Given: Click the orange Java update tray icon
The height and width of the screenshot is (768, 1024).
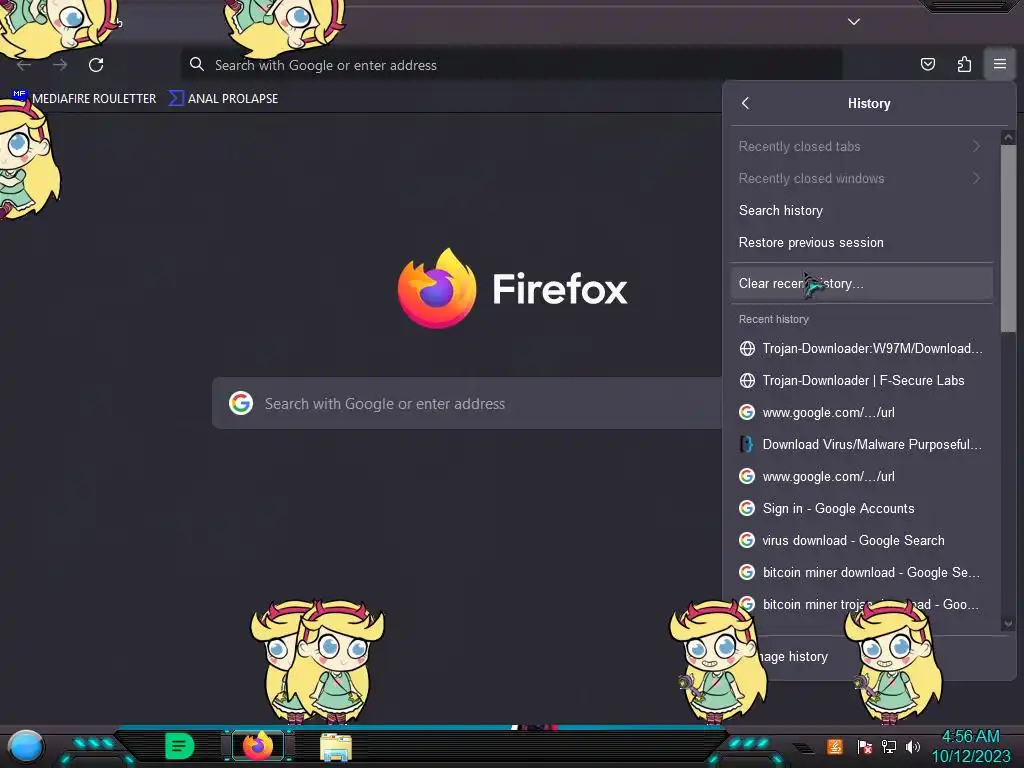Looking at the screenshot, I should click(835, 746).
